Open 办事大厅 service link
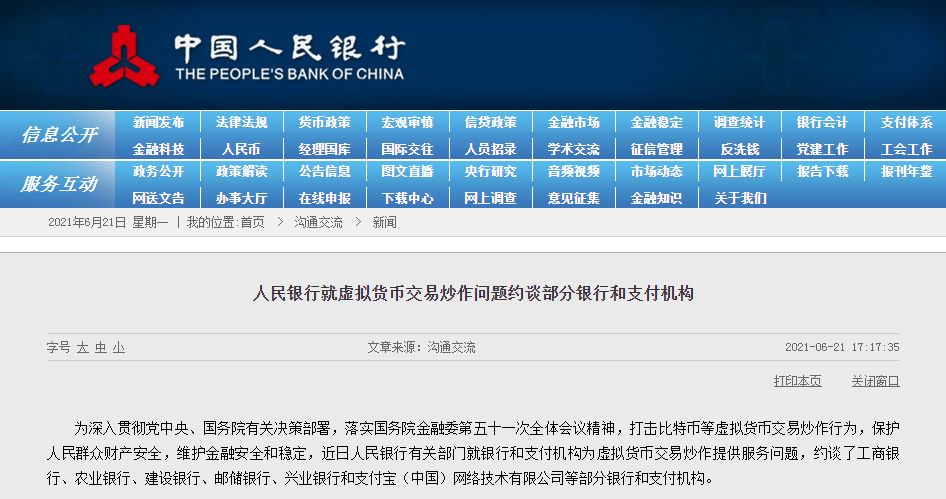This screenshot has width=946, height=499. [241, 198]
